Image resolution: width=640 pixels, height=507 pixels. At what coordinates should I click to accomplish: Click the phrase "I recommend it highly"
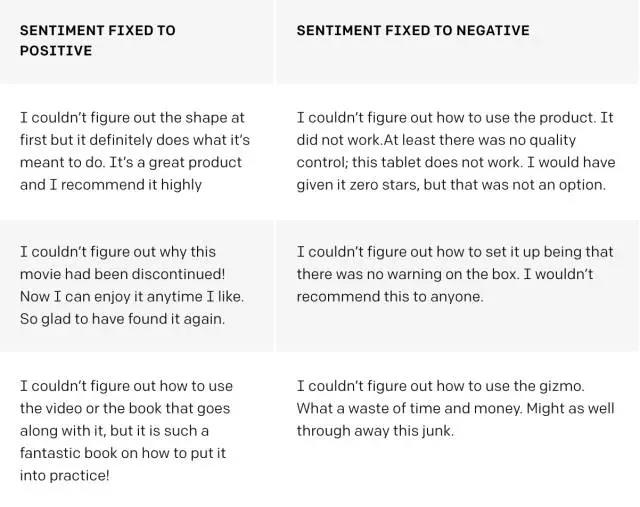[x=125, y=184]
